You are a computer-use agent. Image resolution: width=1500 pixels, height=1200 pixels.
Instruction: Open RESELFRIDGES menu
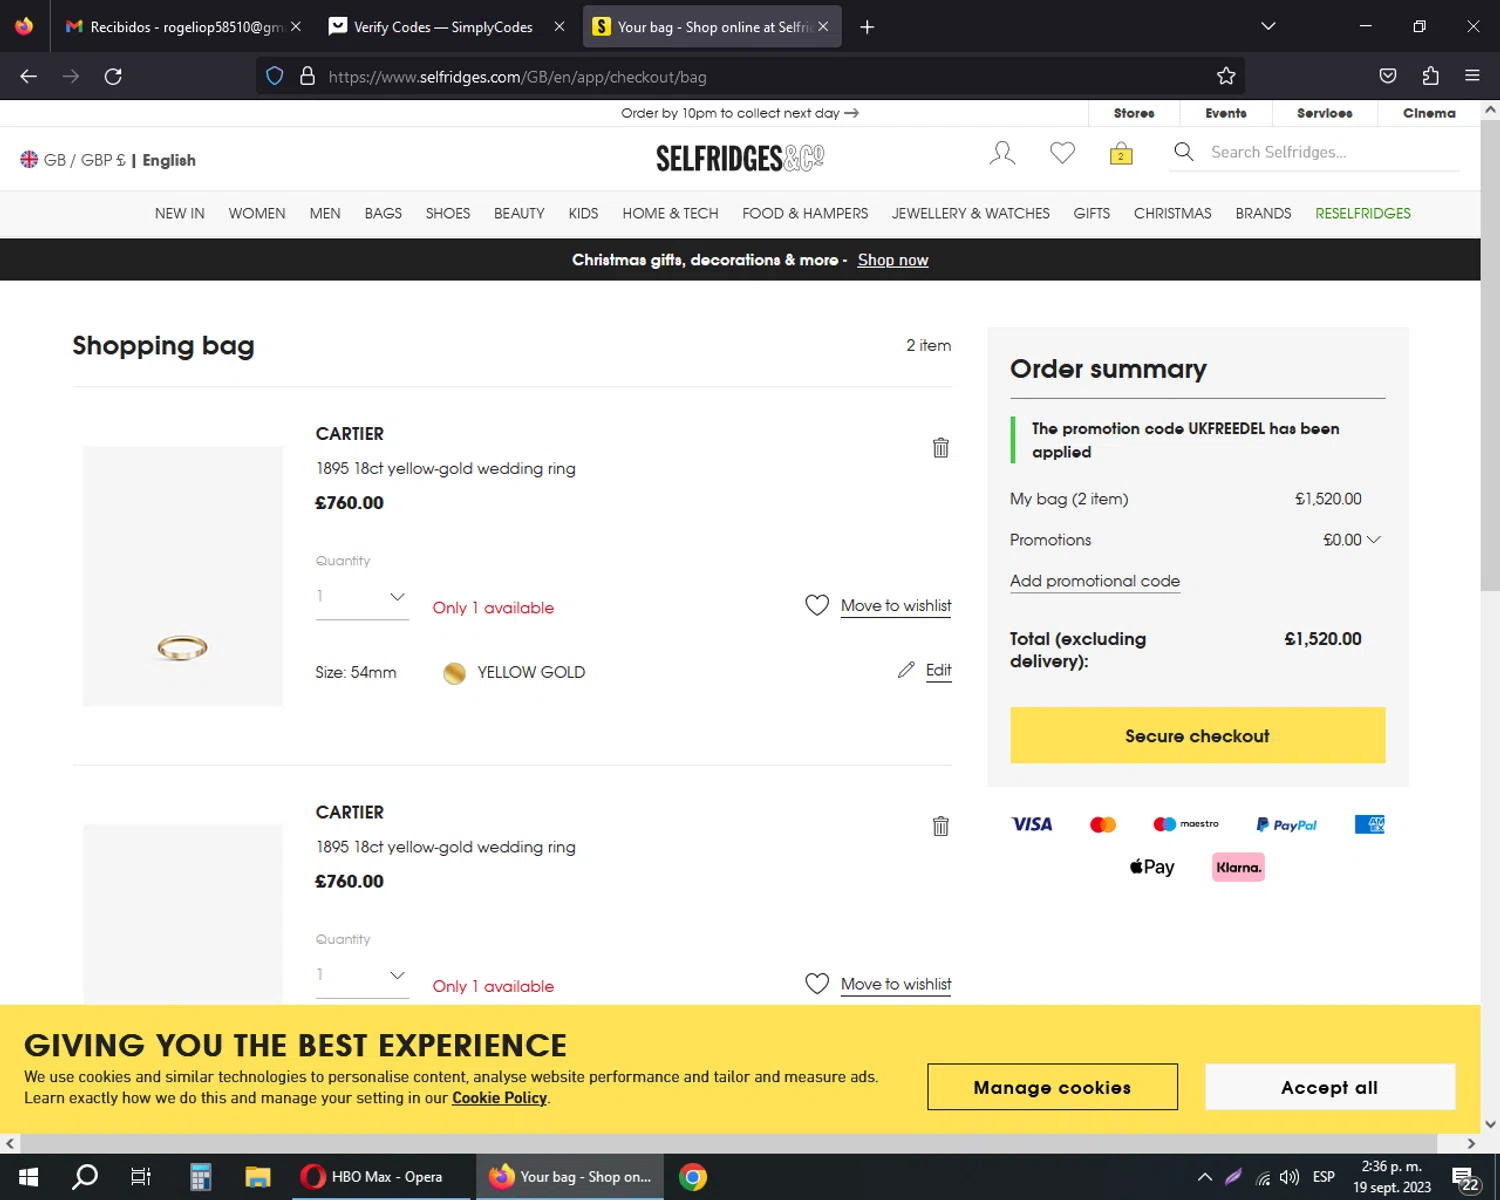(1363, 213)
